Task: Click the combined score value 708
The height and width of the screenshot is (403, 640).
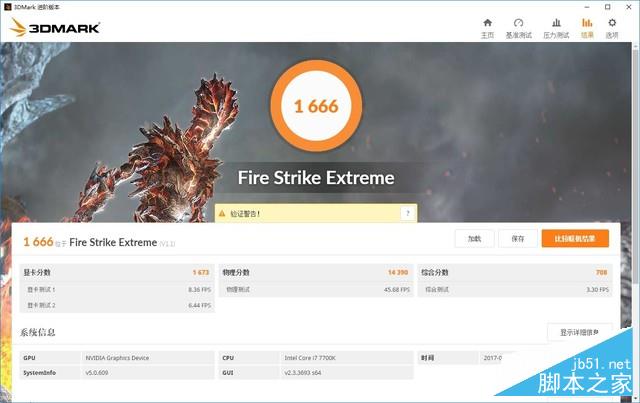Action: coord(602,272)
